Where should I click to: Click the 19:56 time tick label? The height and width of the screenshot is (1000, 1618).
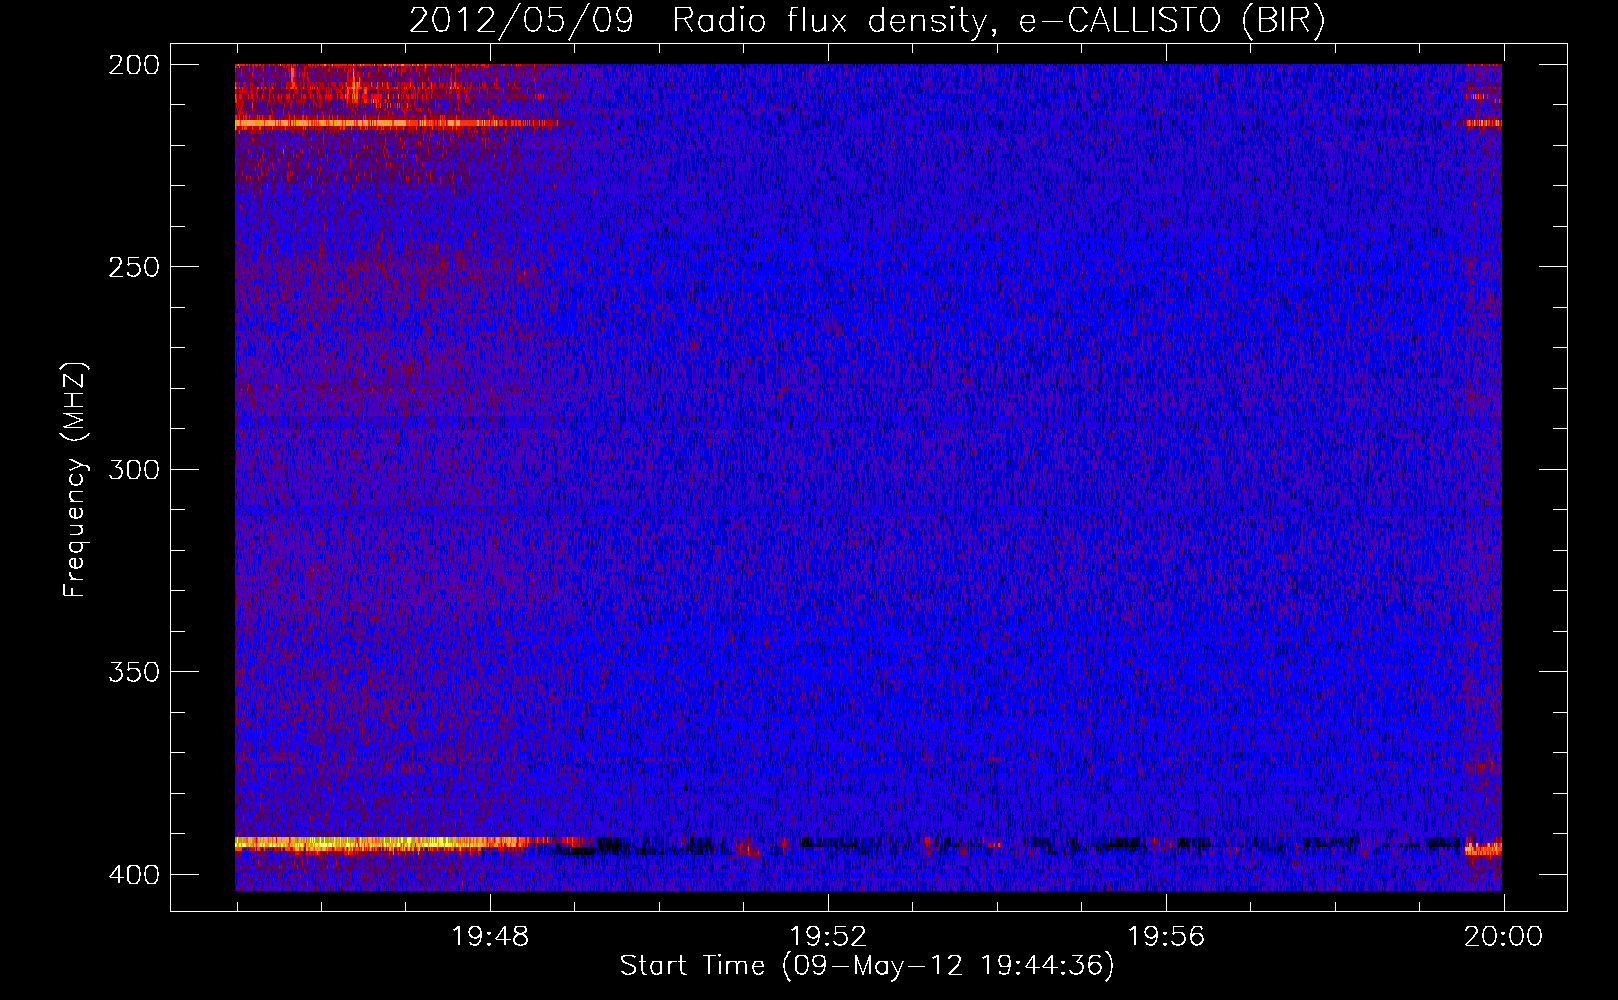[1166, 937]
